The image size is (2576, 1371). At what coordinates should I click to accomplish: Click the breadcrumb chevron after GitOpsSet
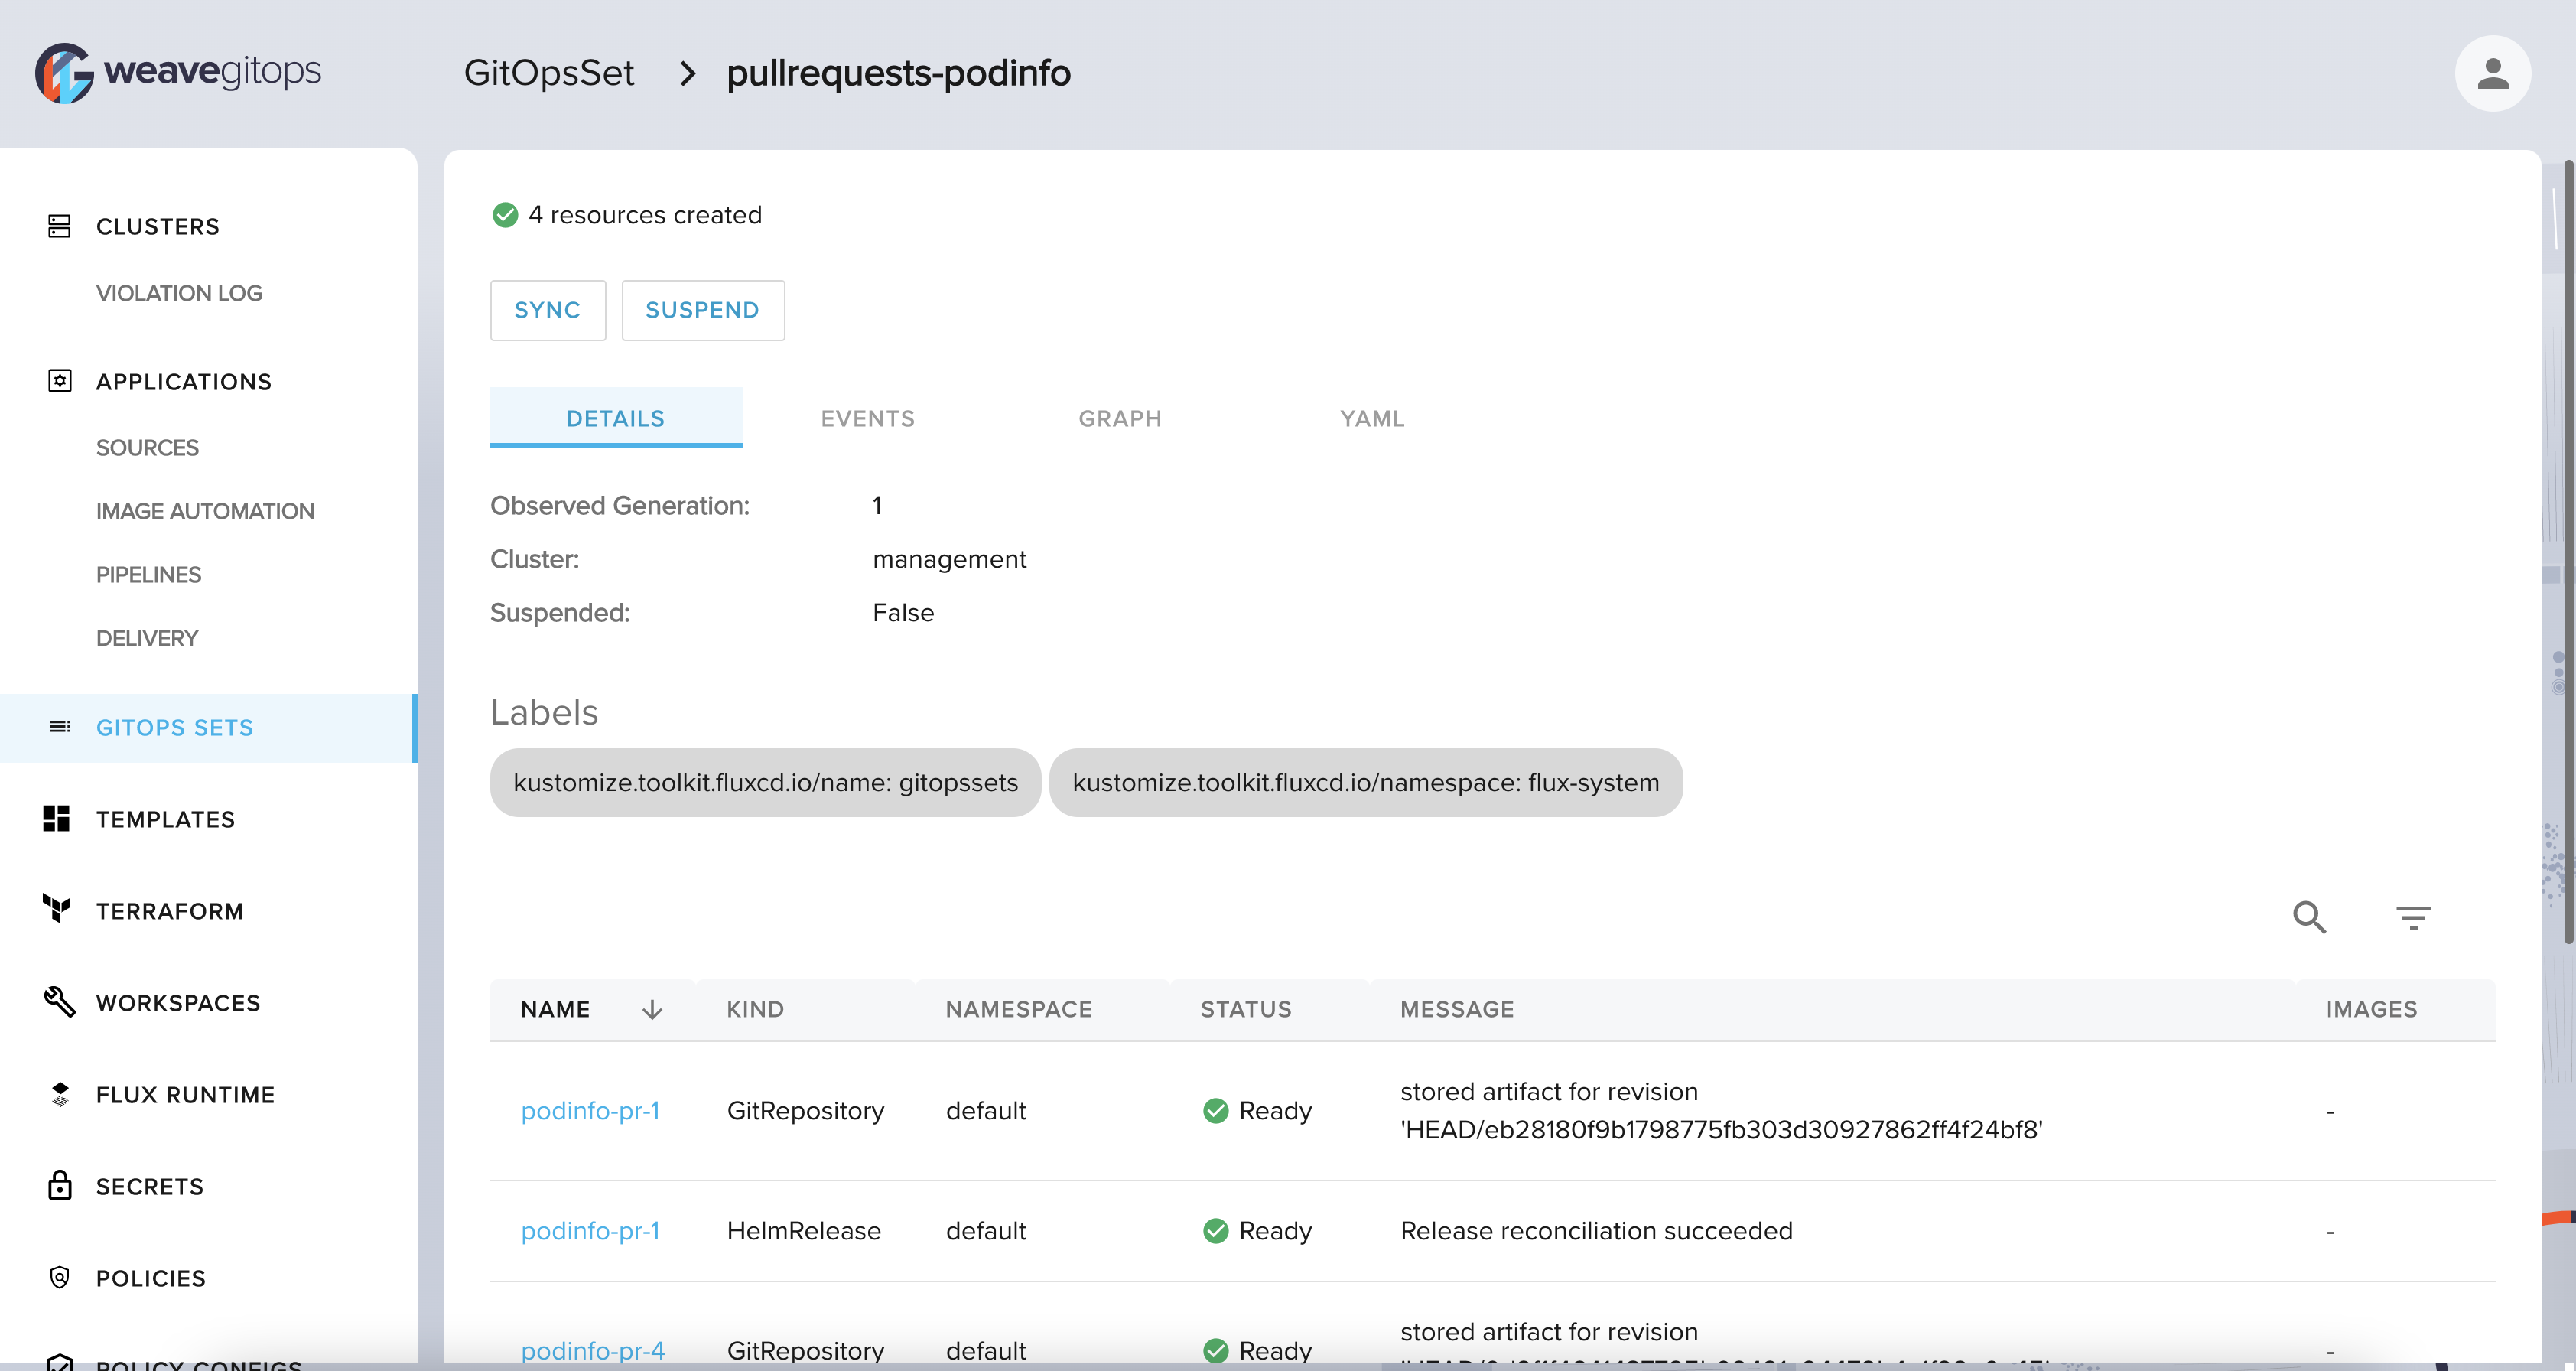687,73
